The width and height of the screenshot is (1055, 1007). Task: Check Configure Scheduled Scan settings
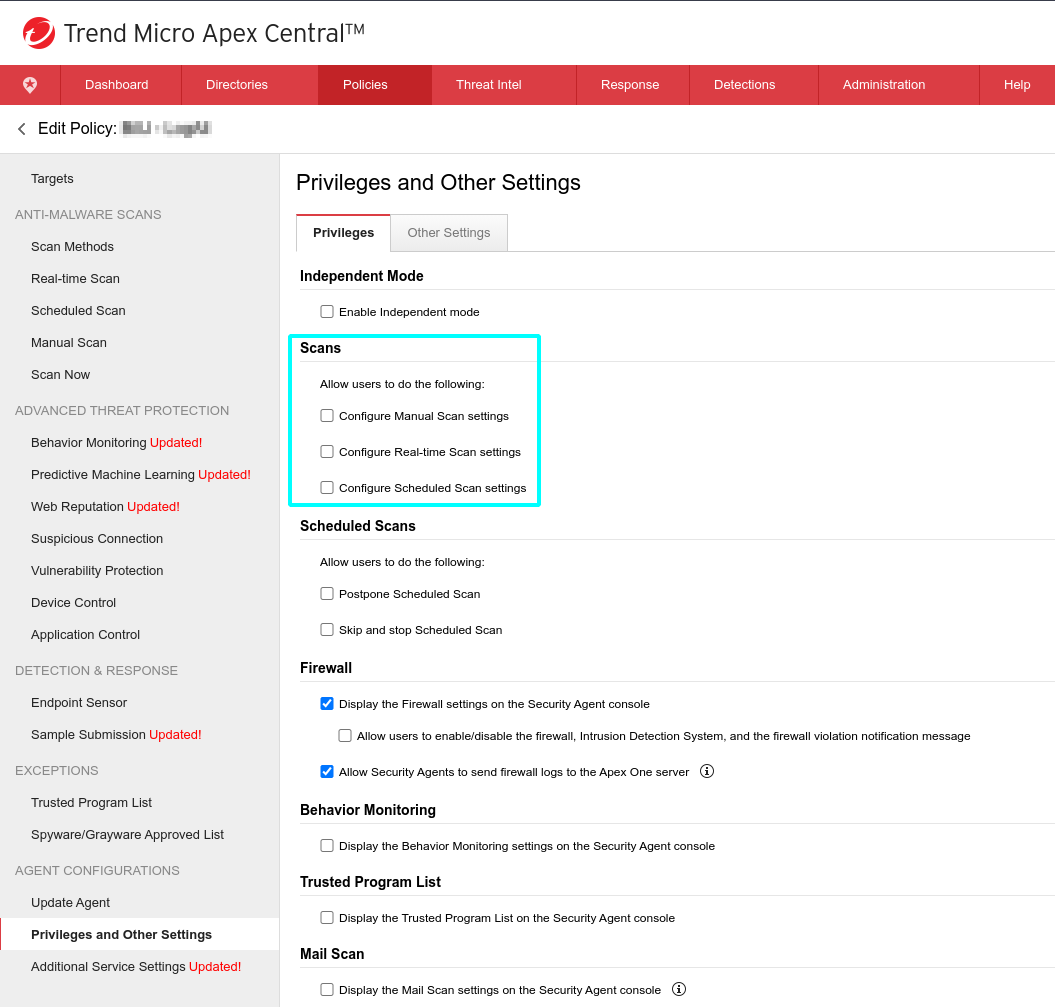point(327,488)
